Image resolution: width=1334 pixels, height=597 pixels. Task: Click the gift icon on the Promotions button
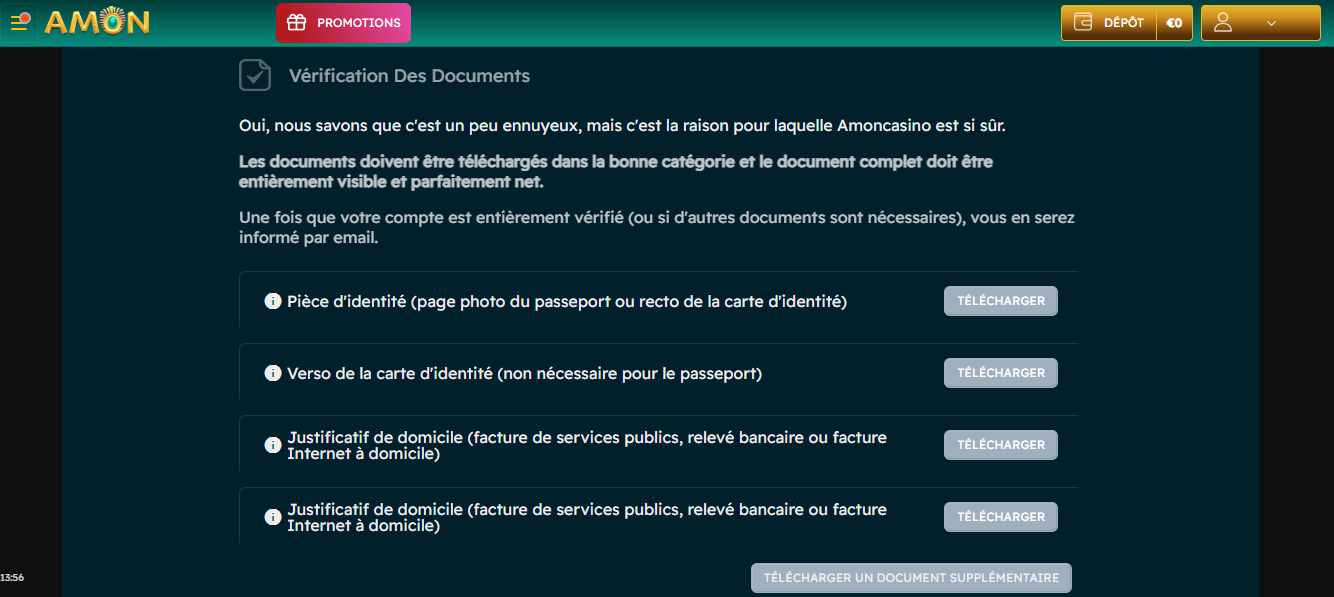pyautogui.click(x=296, y=23)
